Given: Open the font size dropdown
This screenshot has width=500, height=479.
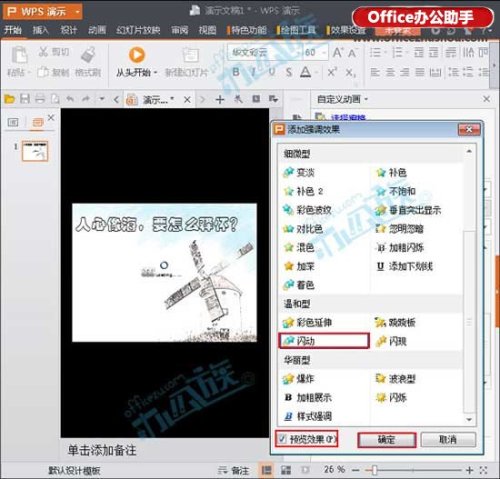Looking at the screenshot, I should pos(324,53).
